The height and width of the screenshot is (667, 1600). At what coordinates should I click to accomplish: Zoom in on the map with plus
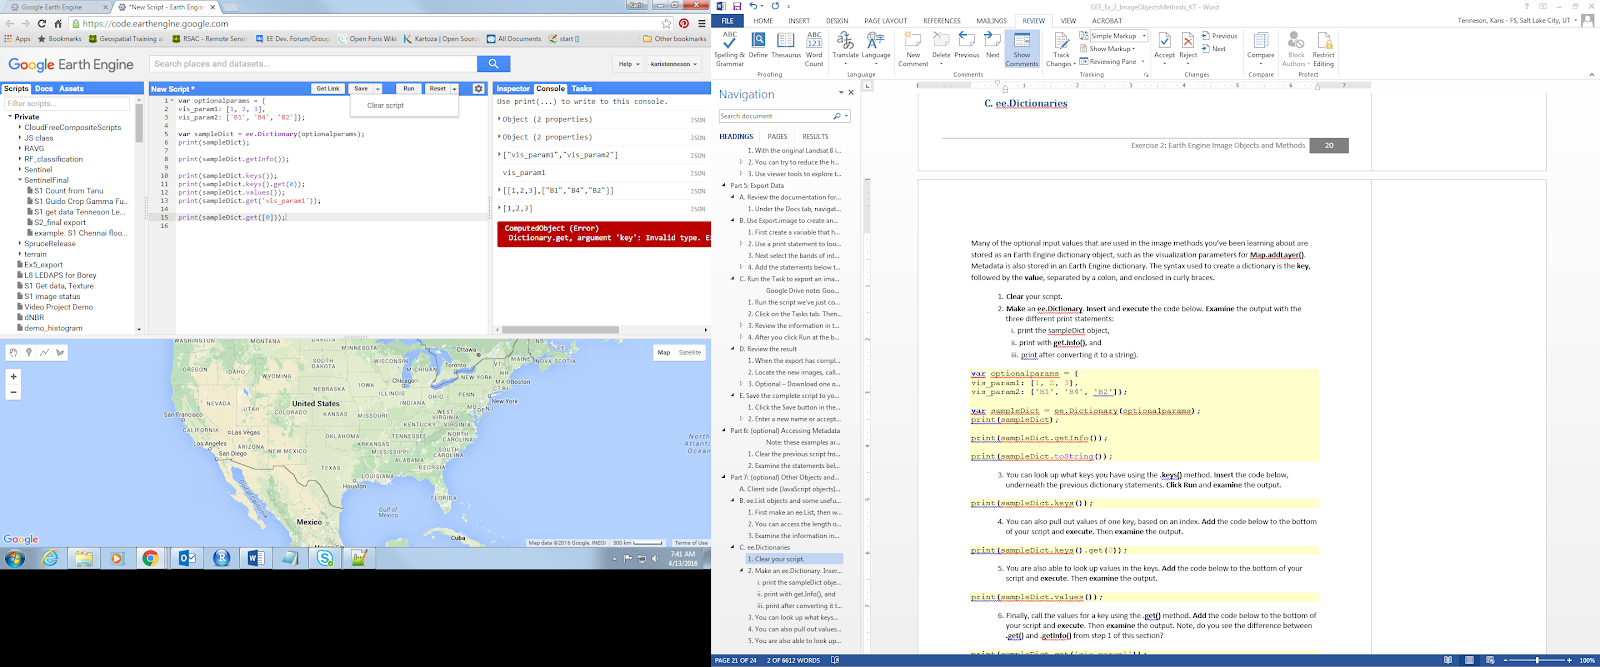coord(13,376)
